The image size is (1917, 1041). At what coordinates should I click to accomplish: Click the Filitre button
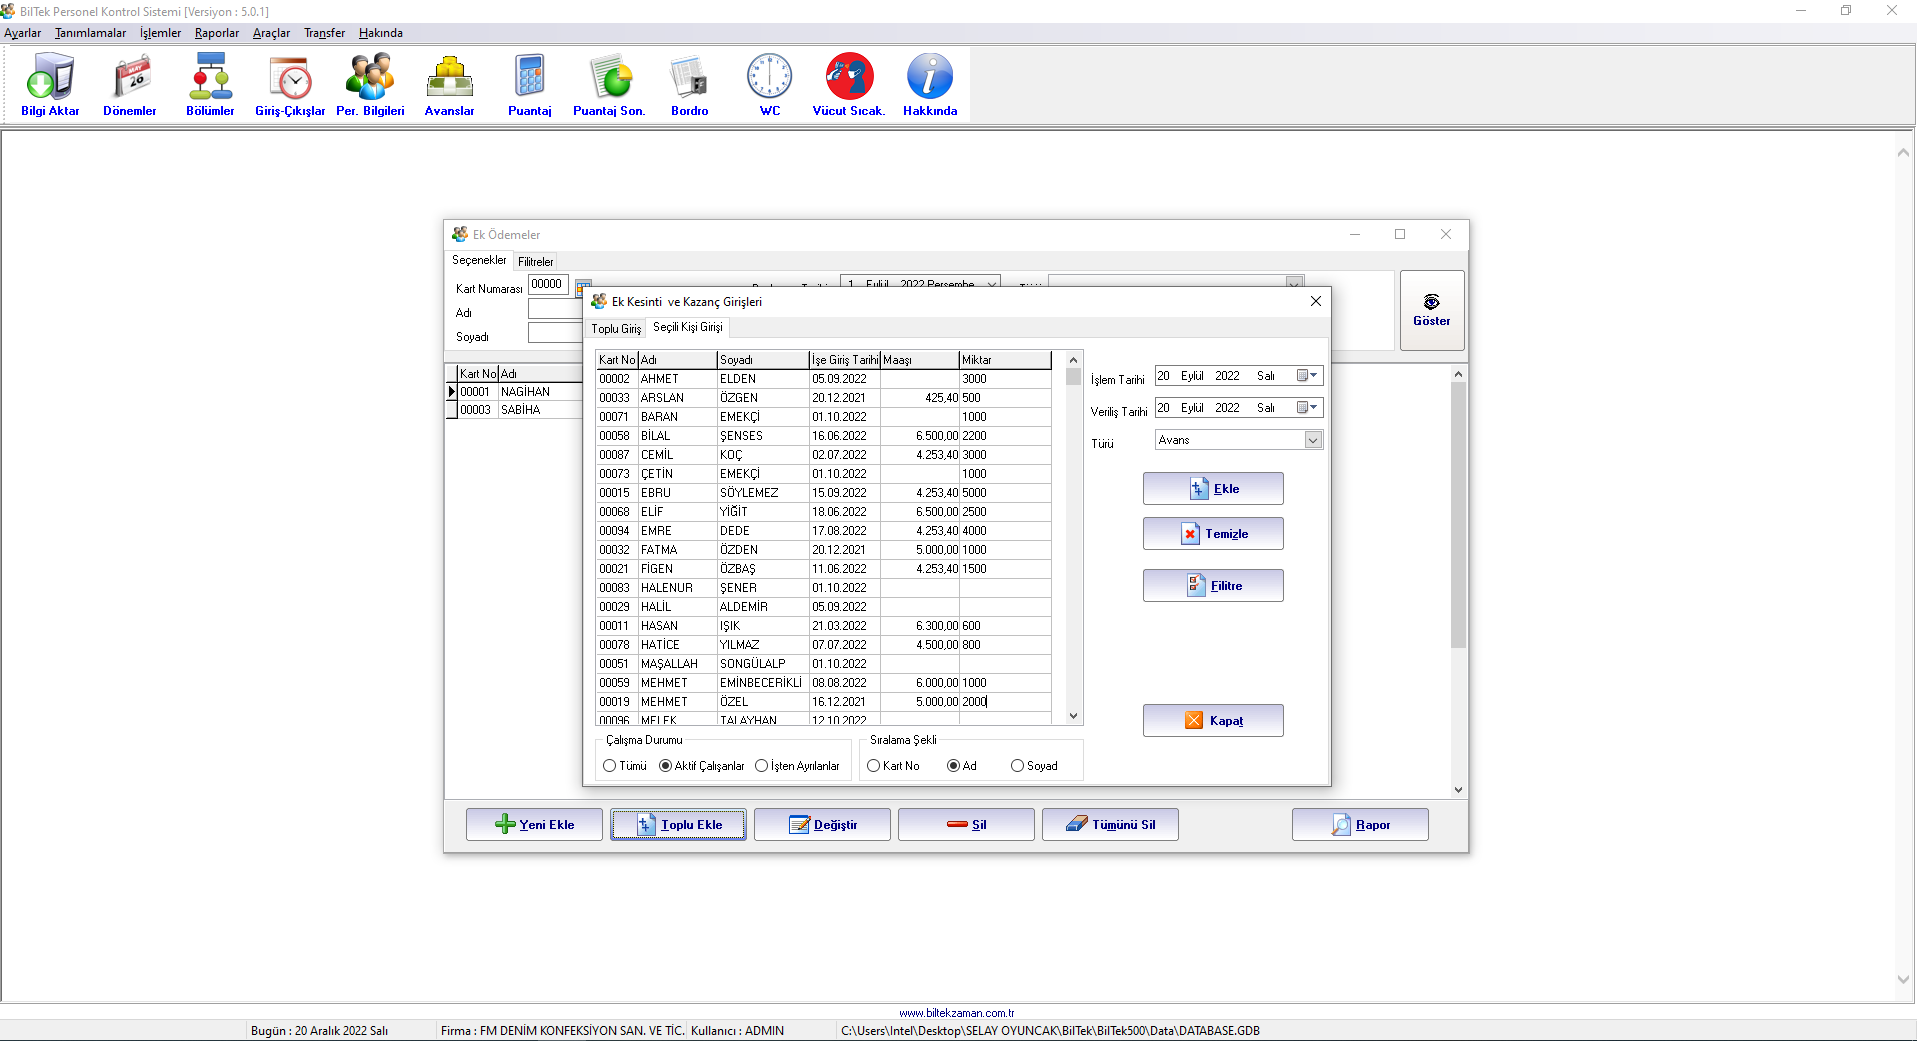[1213, 586]
